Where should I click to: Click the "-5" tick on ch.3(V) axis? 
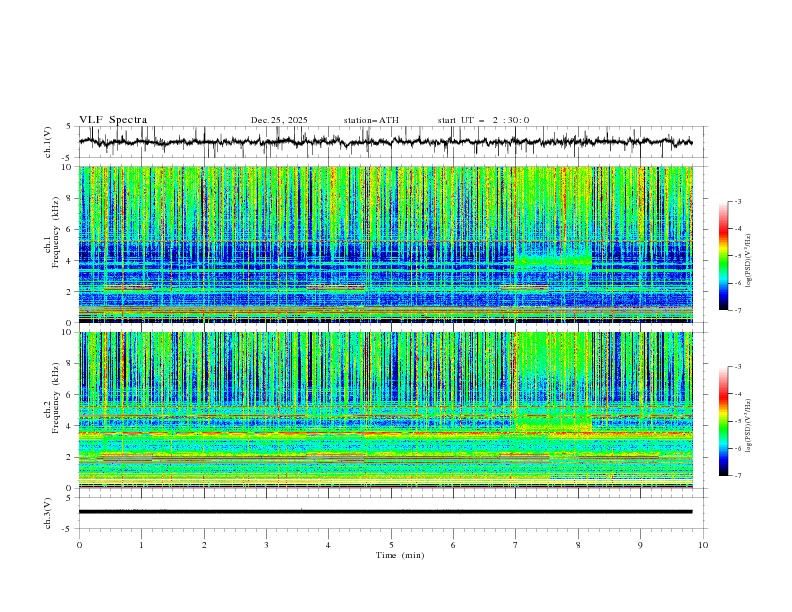click(68, 529)
